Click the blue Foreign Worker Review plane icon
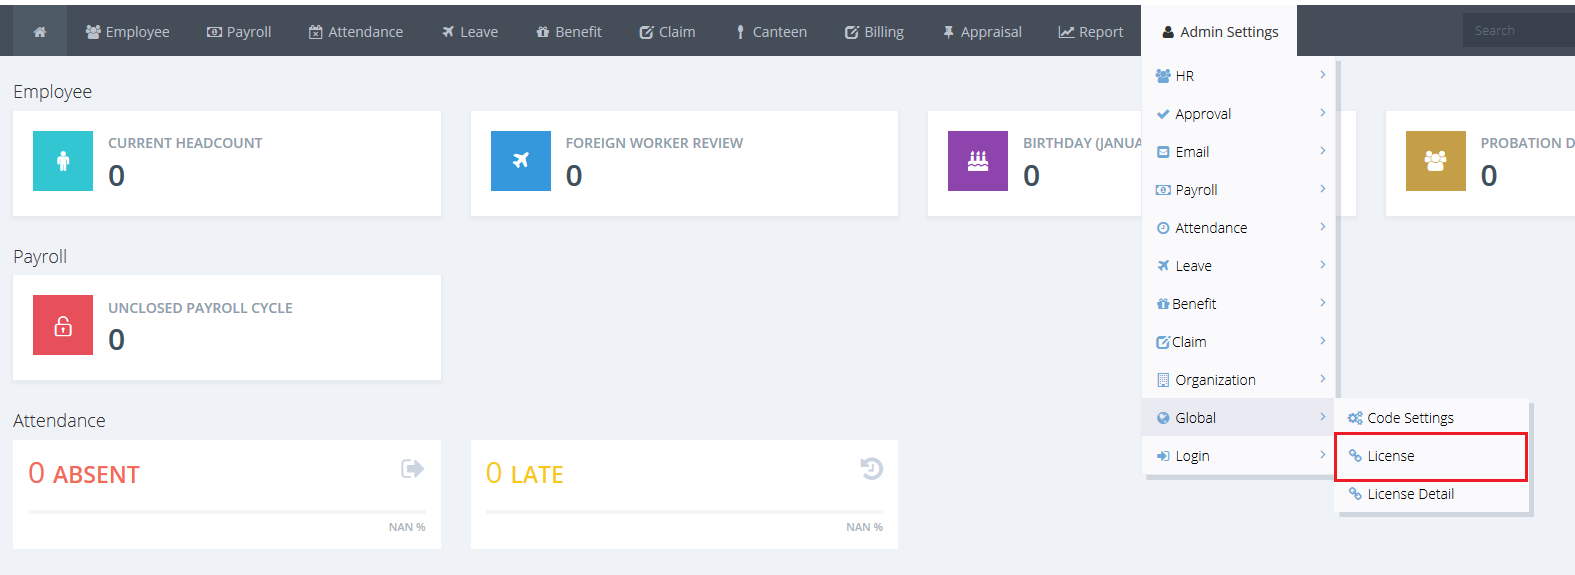 click(x=520, y=161)
